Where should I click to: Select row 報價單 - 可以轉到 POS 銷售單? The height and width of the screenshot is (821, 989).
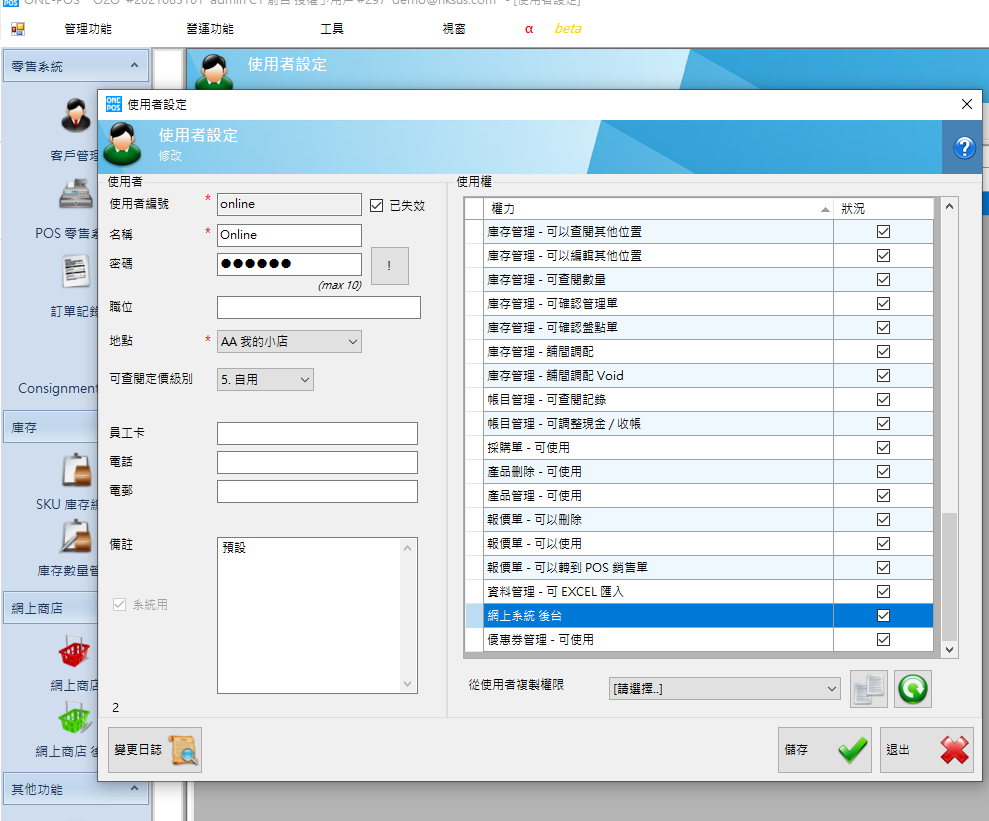tap(699, 568)
